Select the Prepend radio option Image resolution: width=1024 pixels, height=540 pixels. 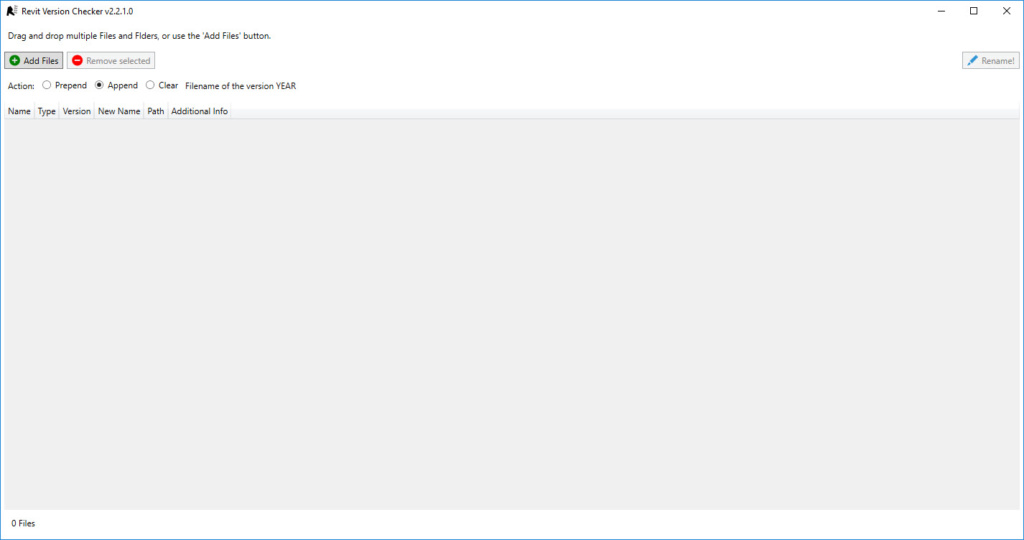point(64,86)
